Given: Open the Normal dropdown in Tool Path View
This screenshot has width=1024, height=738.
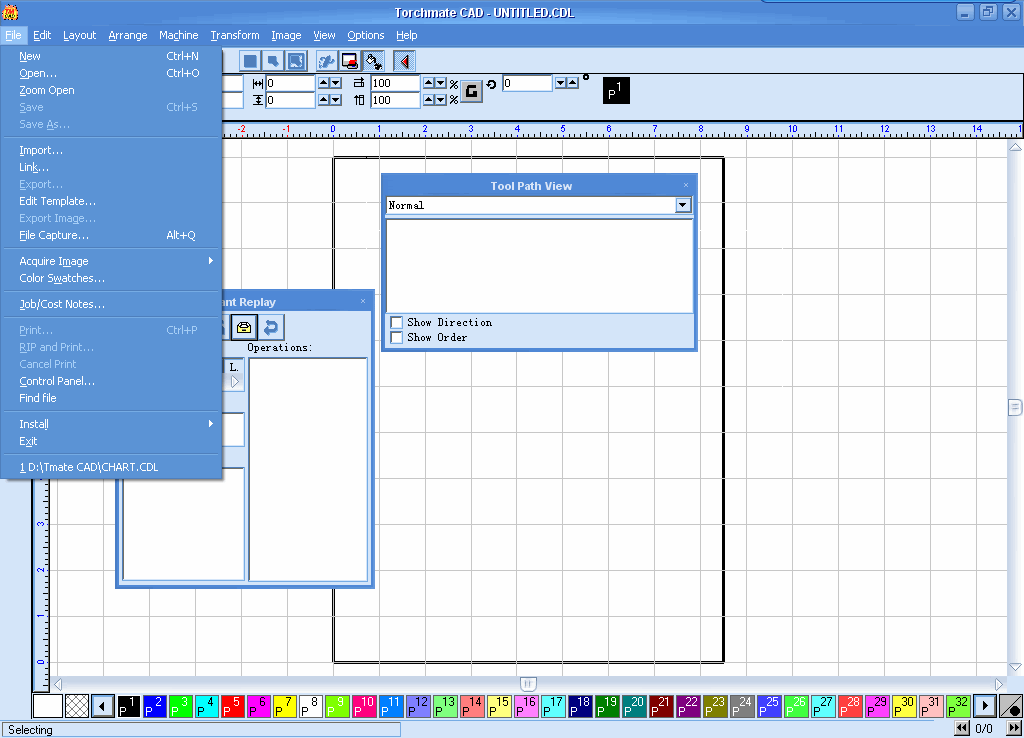Looking at the screenshot, I should 682,205.
